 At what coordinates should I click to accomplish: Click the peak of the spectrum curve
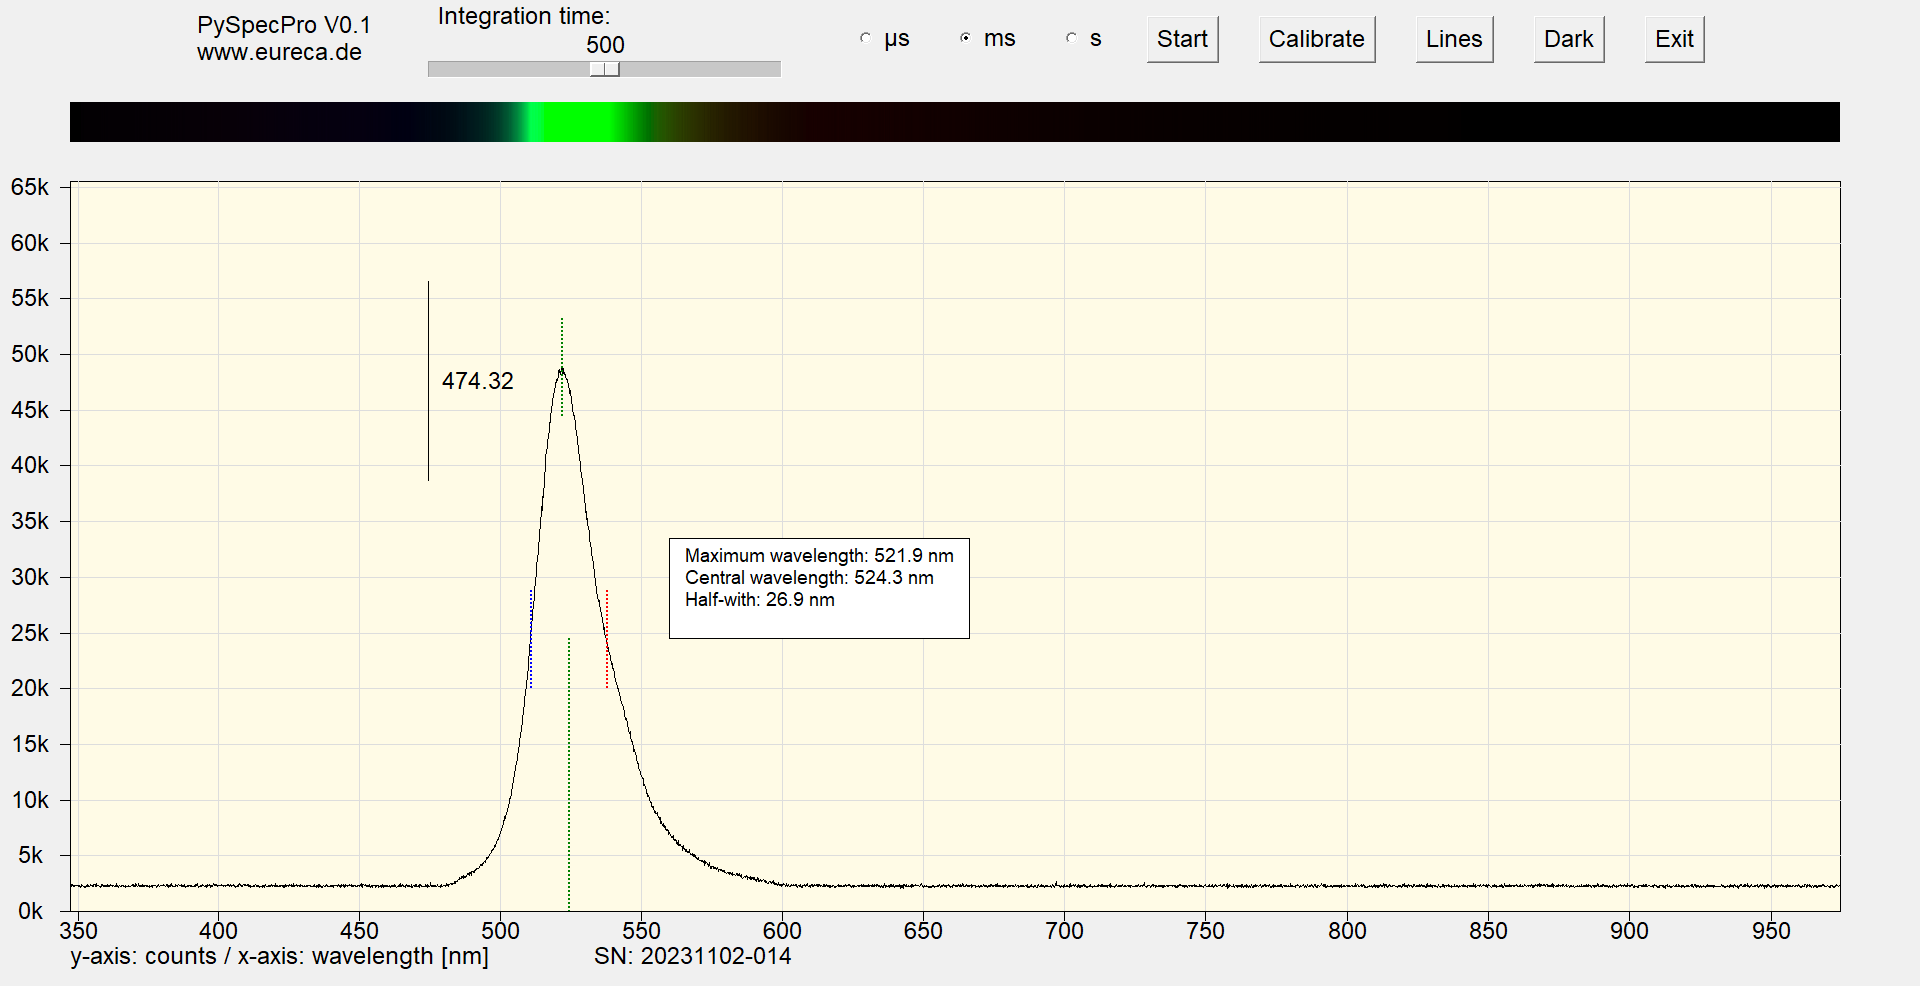click(561, 370)
